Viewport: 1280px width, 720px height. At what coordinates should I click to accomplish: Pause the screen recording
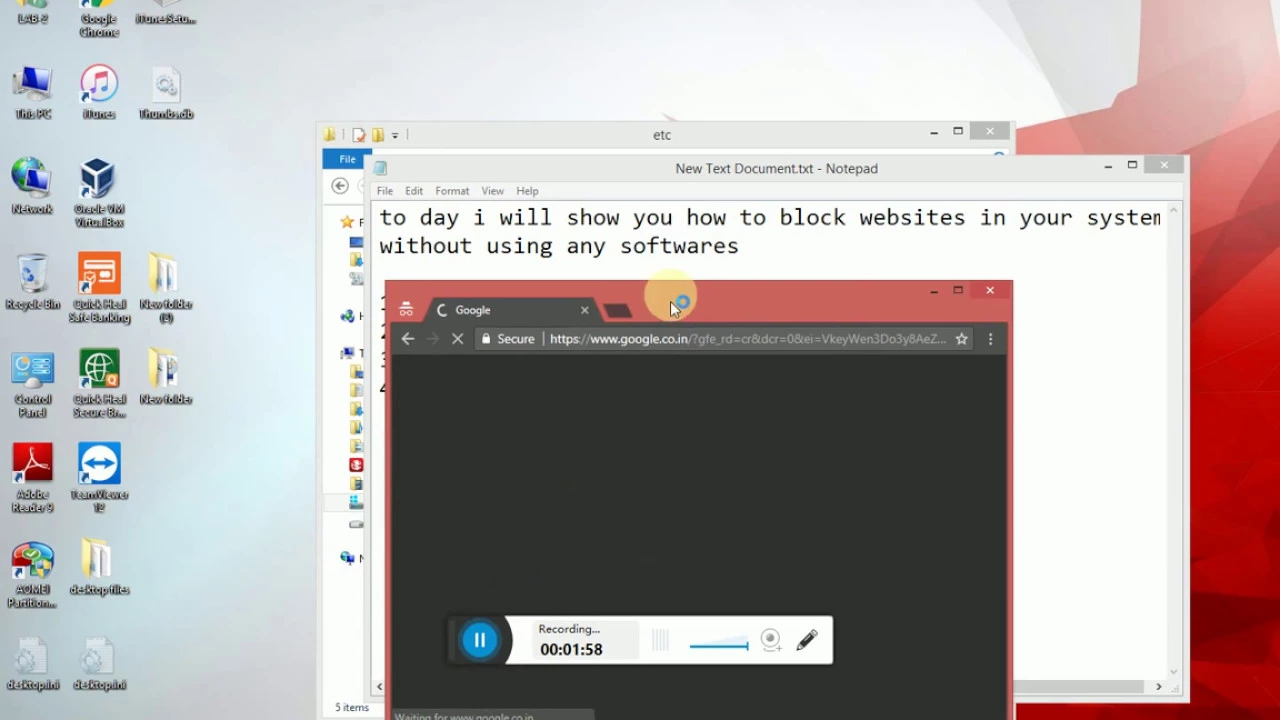point(479,640)
